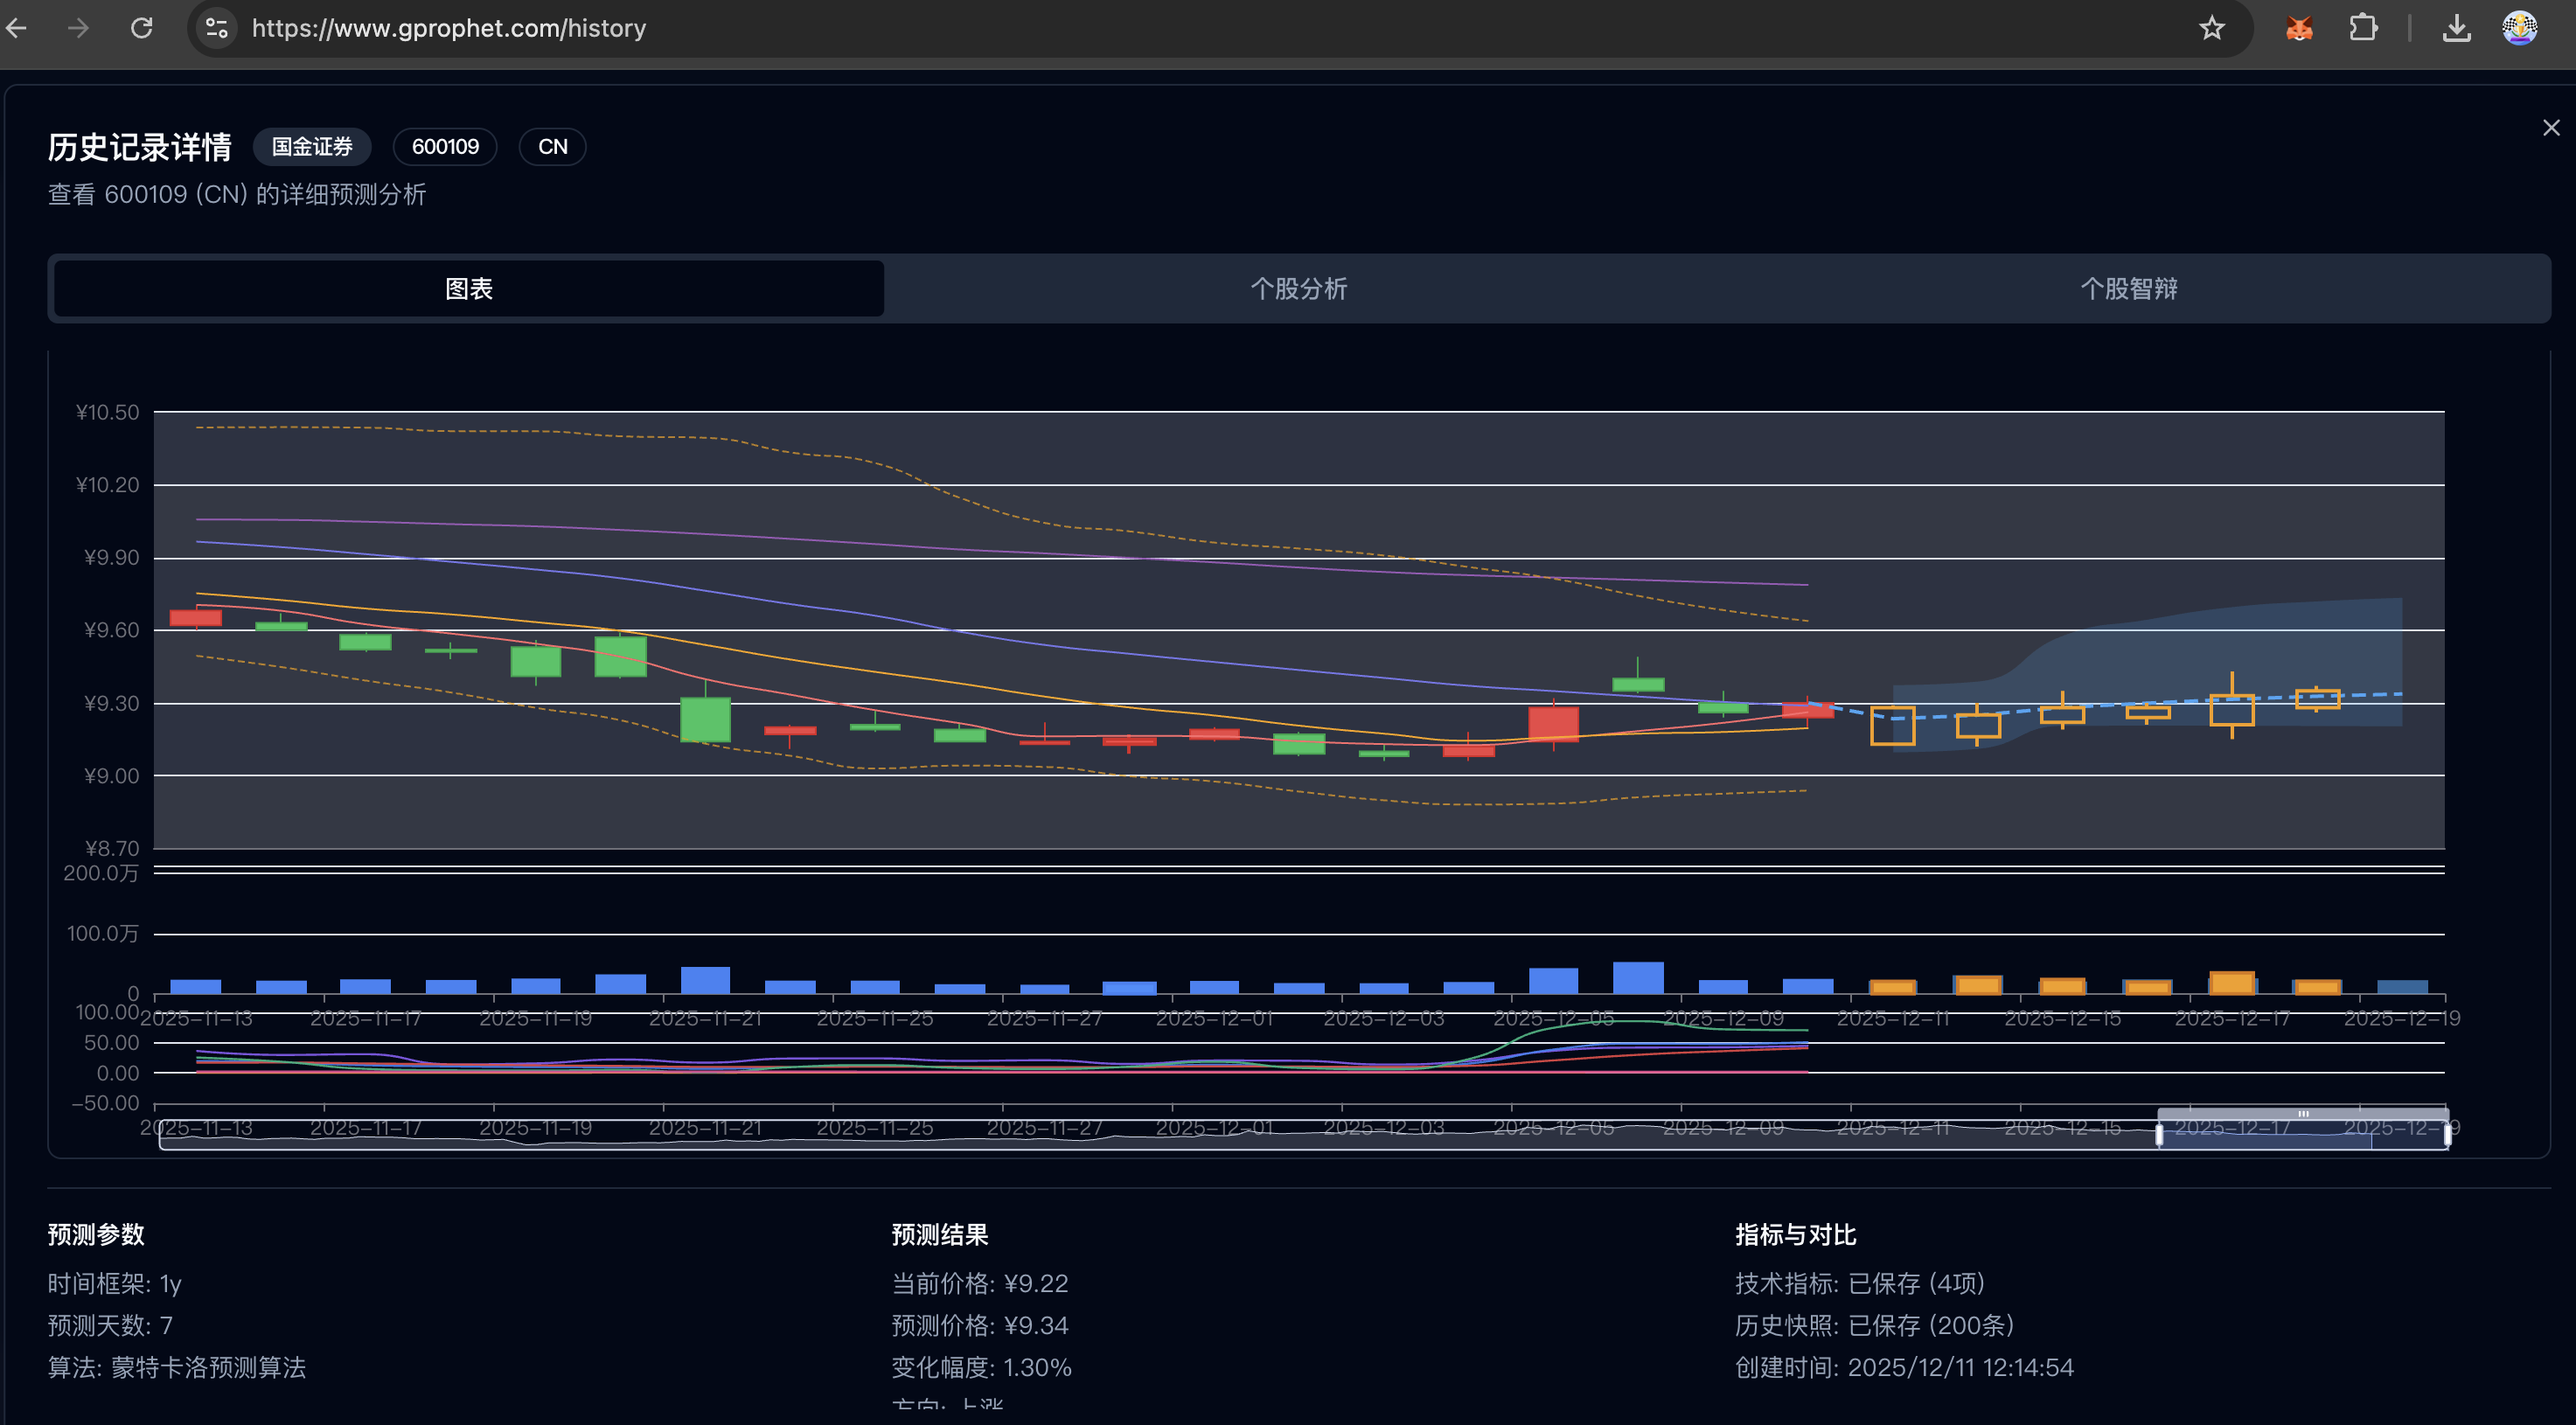Click the right handle of chart zoom slider
Screen dimensions: 2576x1425
tap(2447, 1134)
